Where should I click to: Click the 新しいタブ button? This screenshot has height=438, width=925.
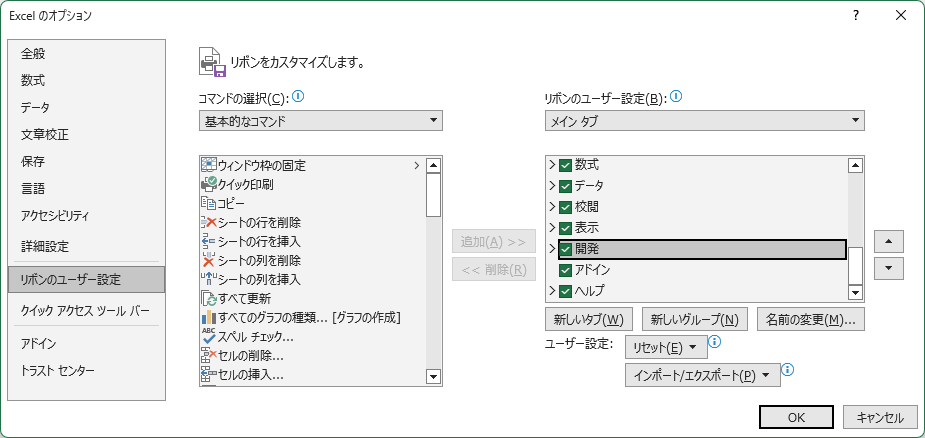(x=587, y=320)
